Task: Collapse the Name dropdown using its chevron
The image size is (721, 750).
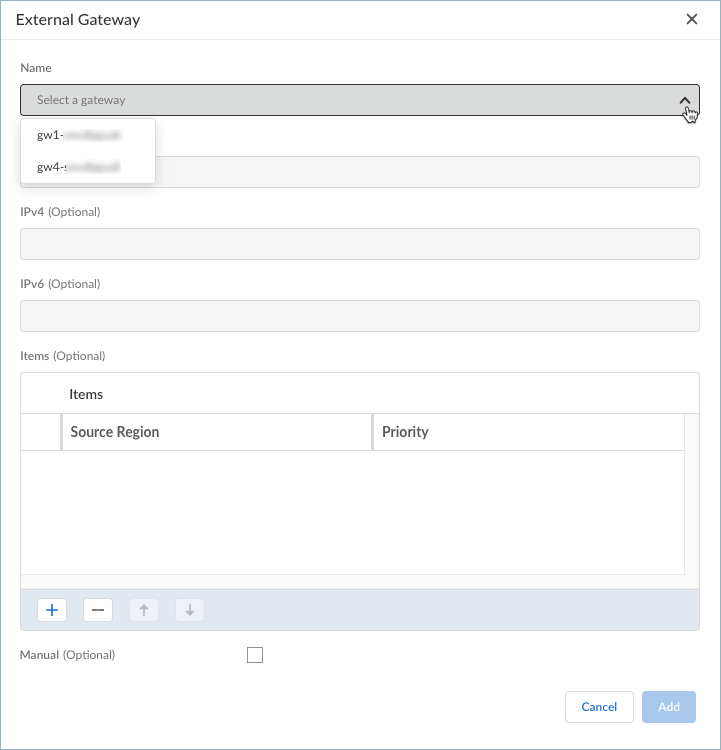Action: (685, 100)
